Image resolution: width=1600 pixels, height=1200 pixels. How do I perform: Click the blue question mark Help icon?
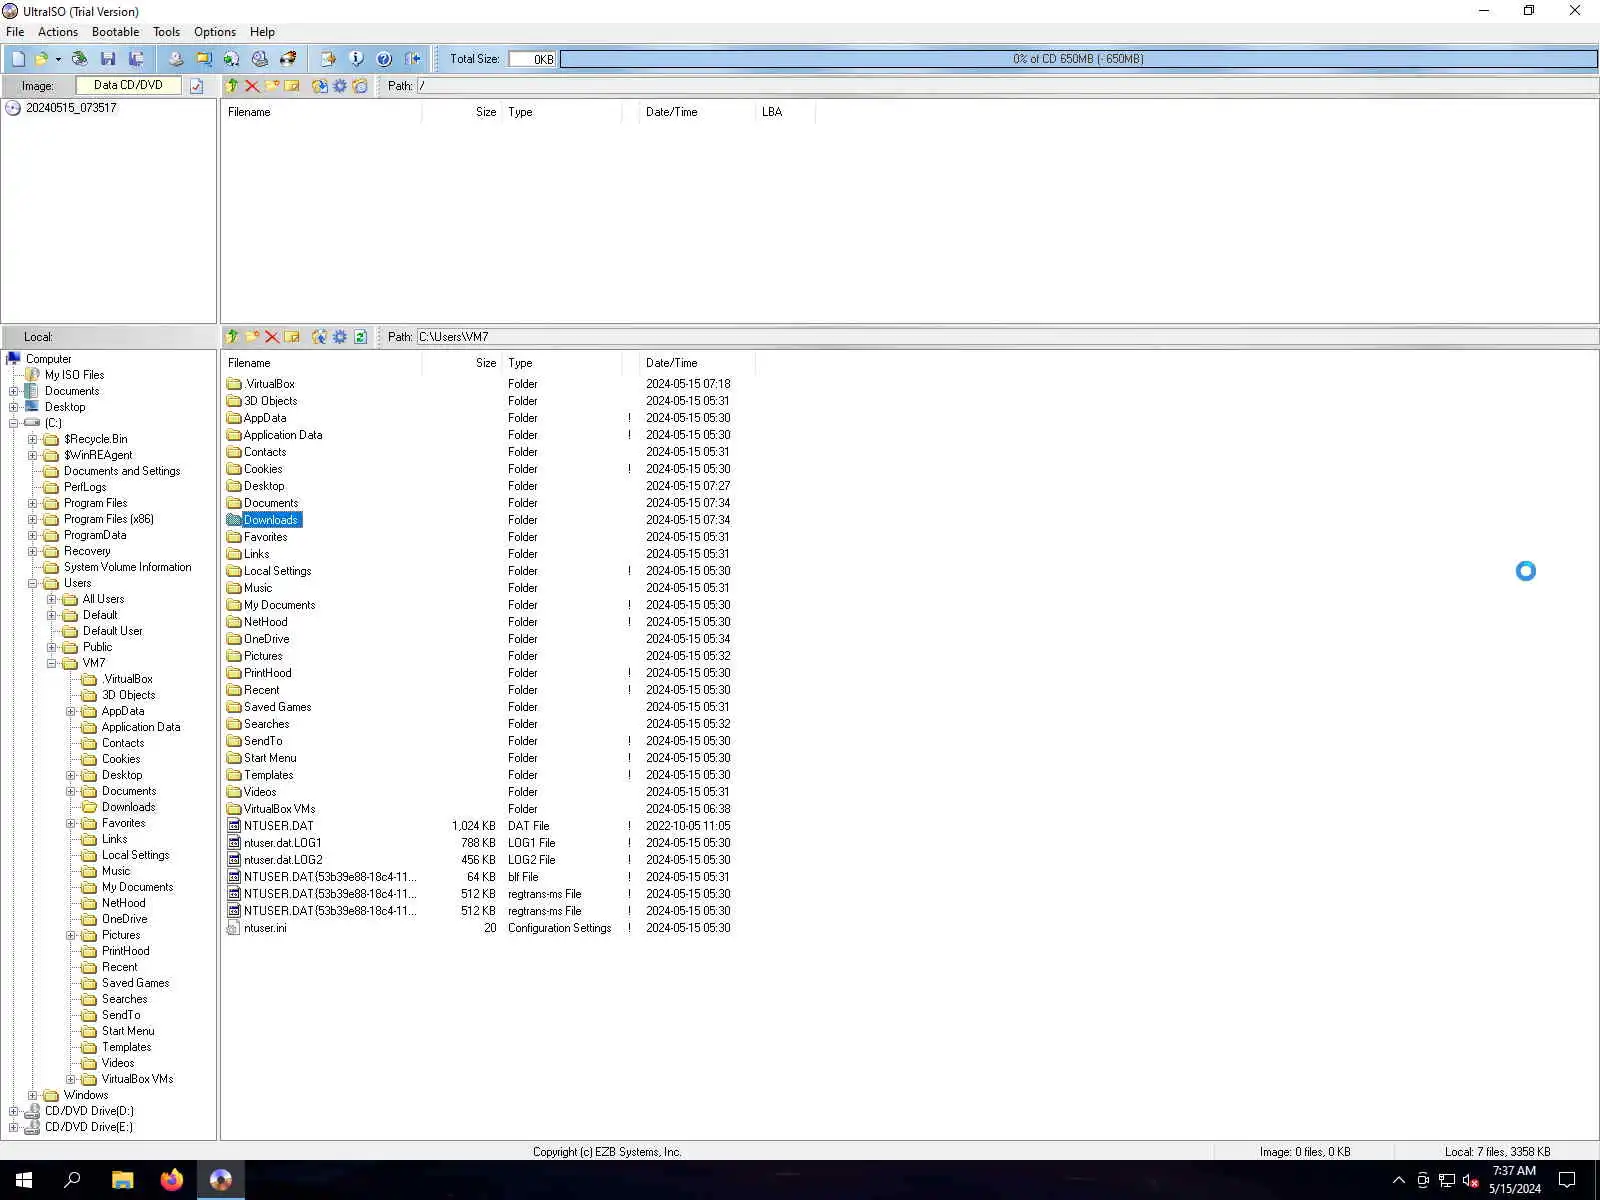click(384, 59)
